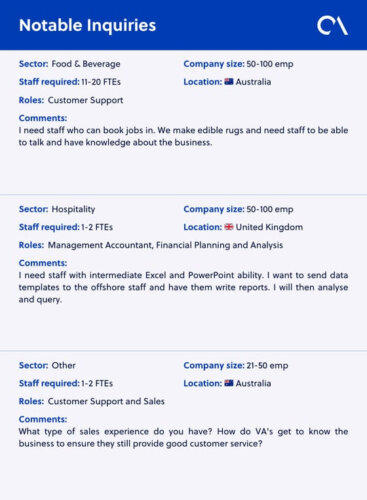Click the company logo in header
This screenshot has height=500, width=367.
point(332,25)
